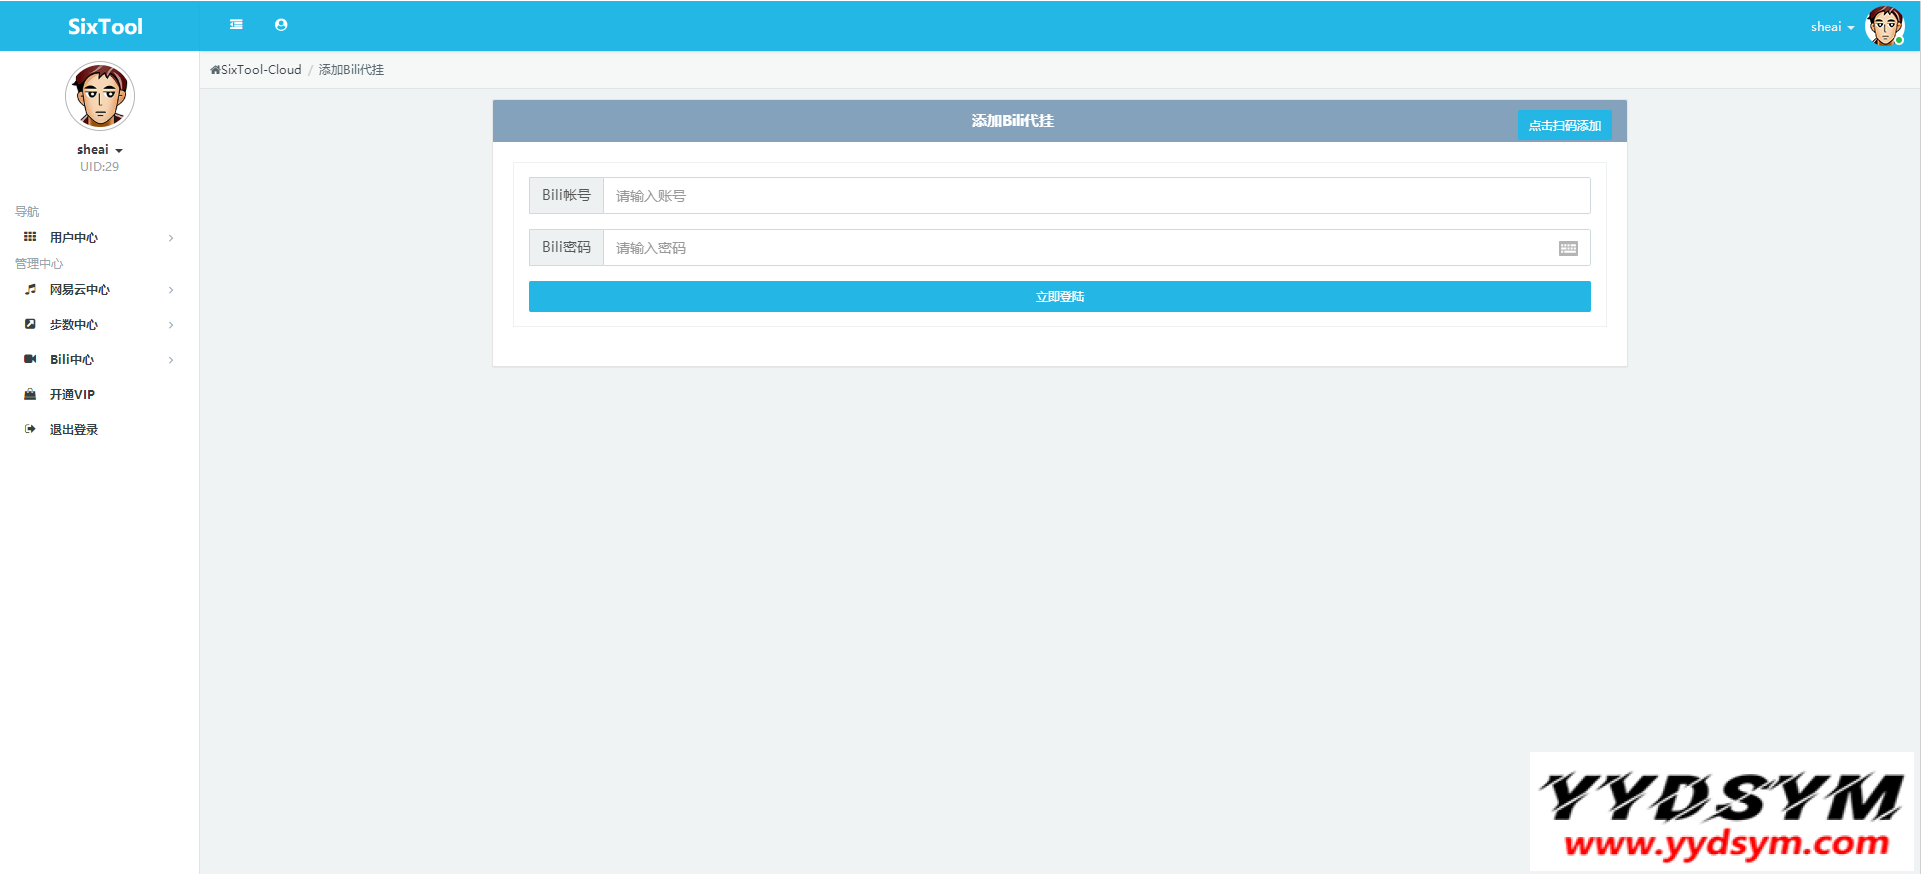Click the 点击扫码添加 button
The width and height of the screenshot is (1921, 874).
(1564, 125)
